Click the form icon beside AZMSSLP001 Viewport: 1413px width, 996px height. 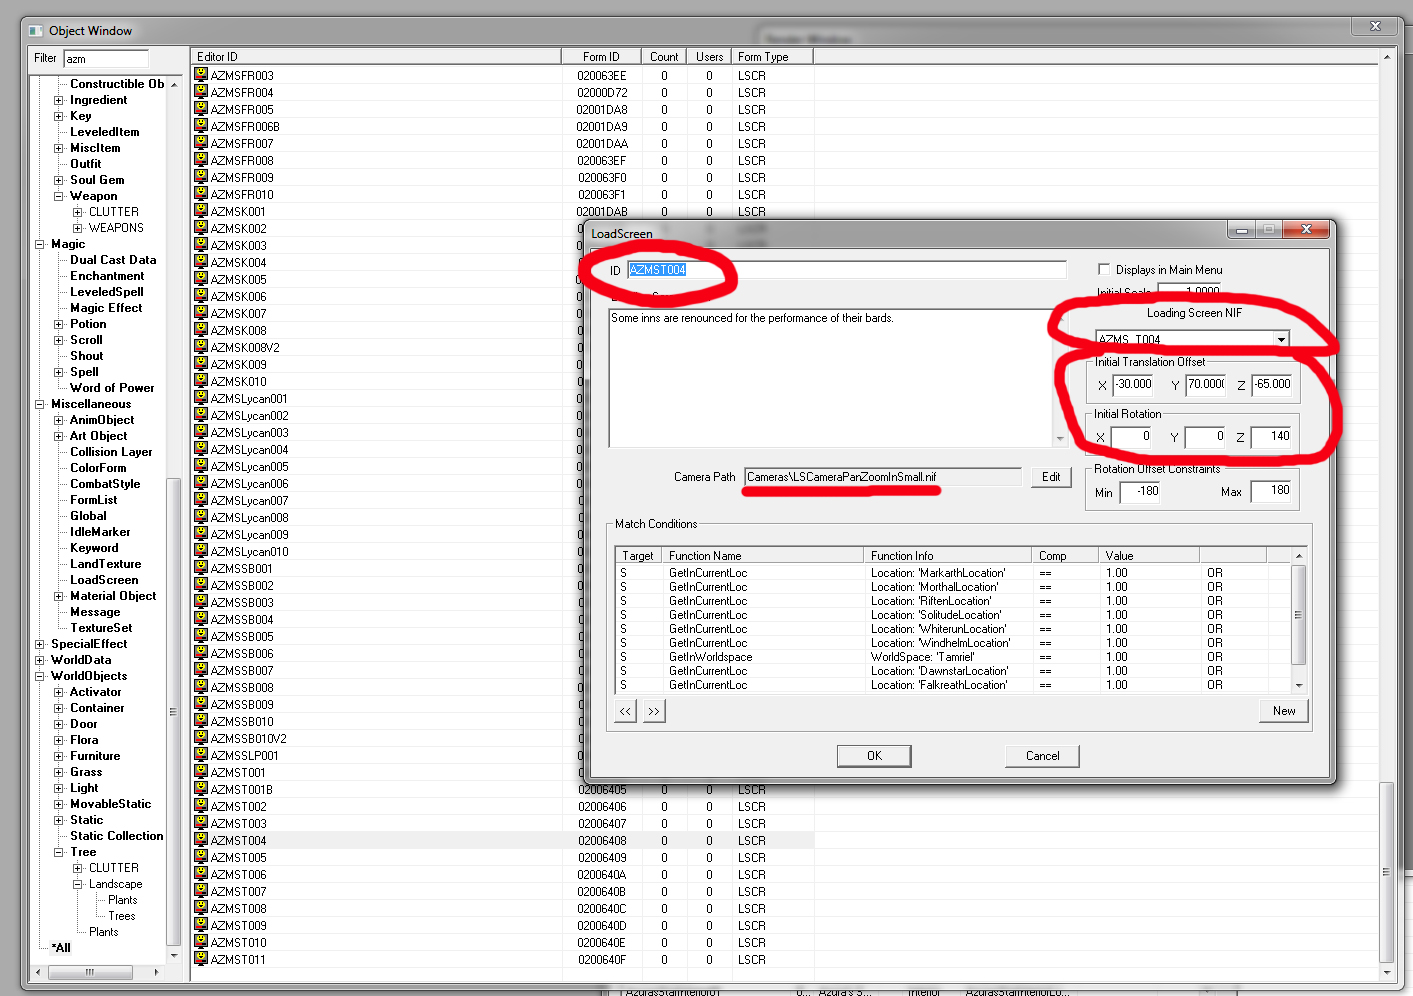click(201, 755)
